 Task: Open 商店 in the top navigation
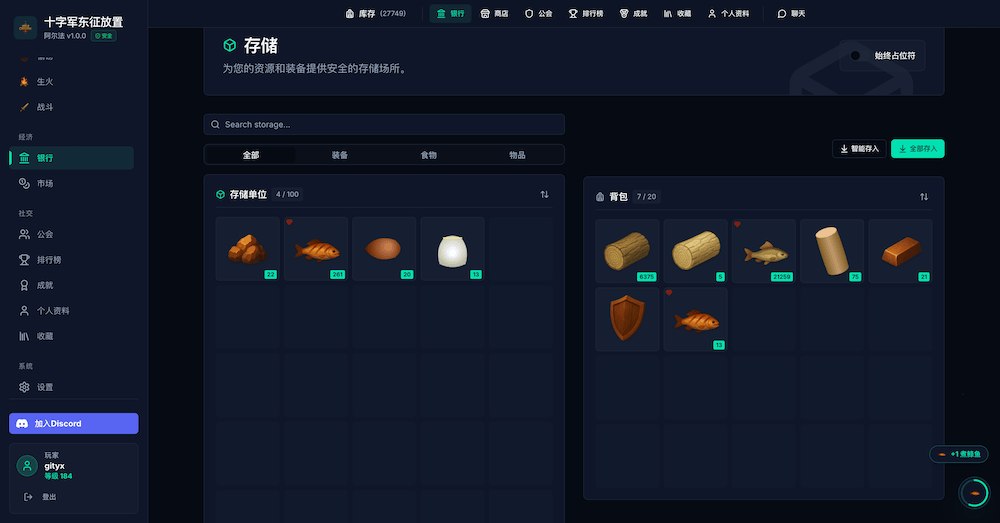click(494, 14)
